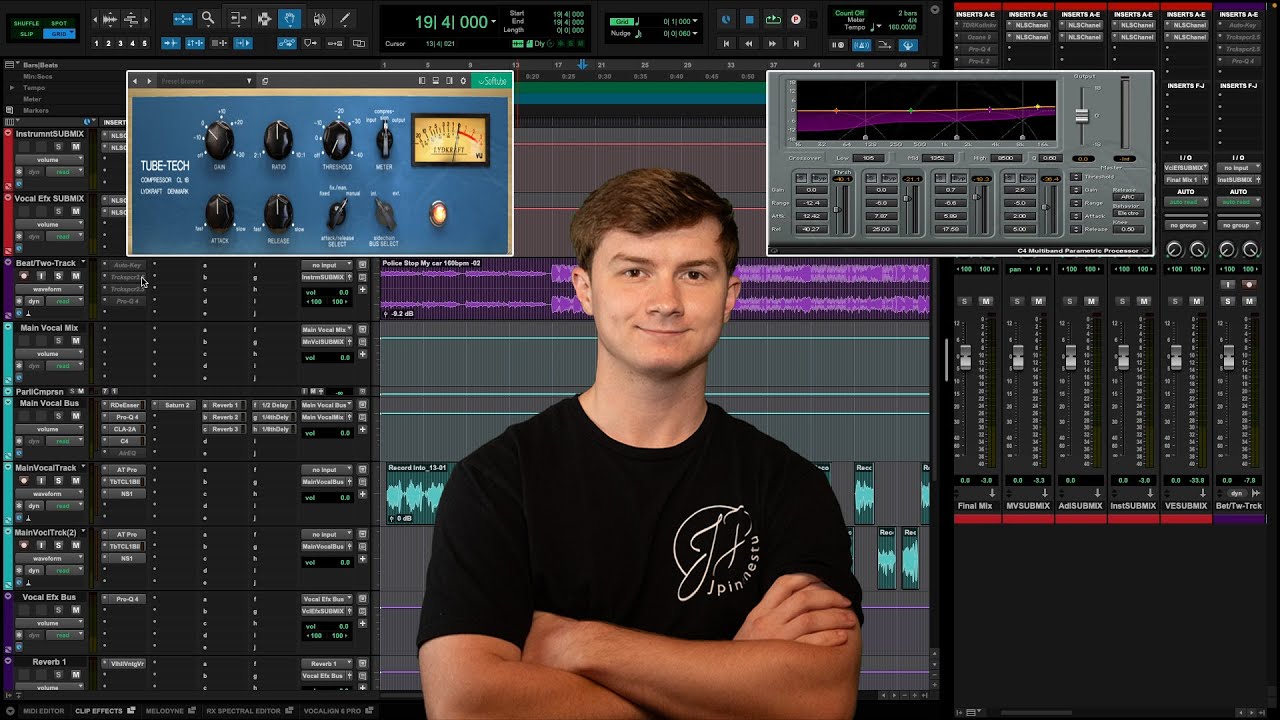Toggle input monitoring on Beat/Two-Track
The height and width of the screenshot is (720, 1280).
click(x=41, y=276)
